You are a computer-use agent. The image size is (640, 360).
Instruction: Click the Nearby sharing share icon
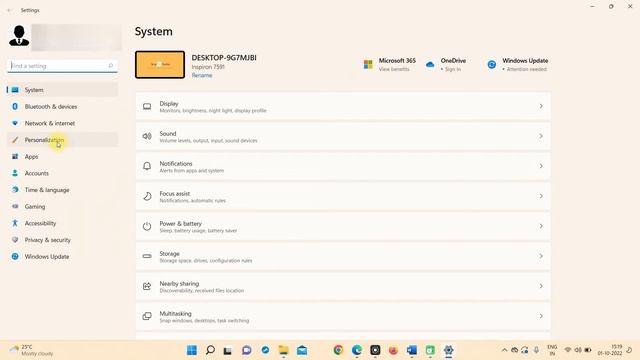[x=147, y=286]
